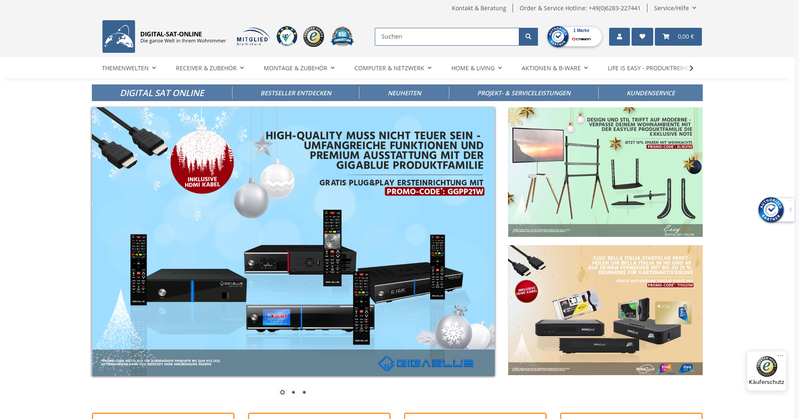Select third carousel slide dot

click(304, 392)
